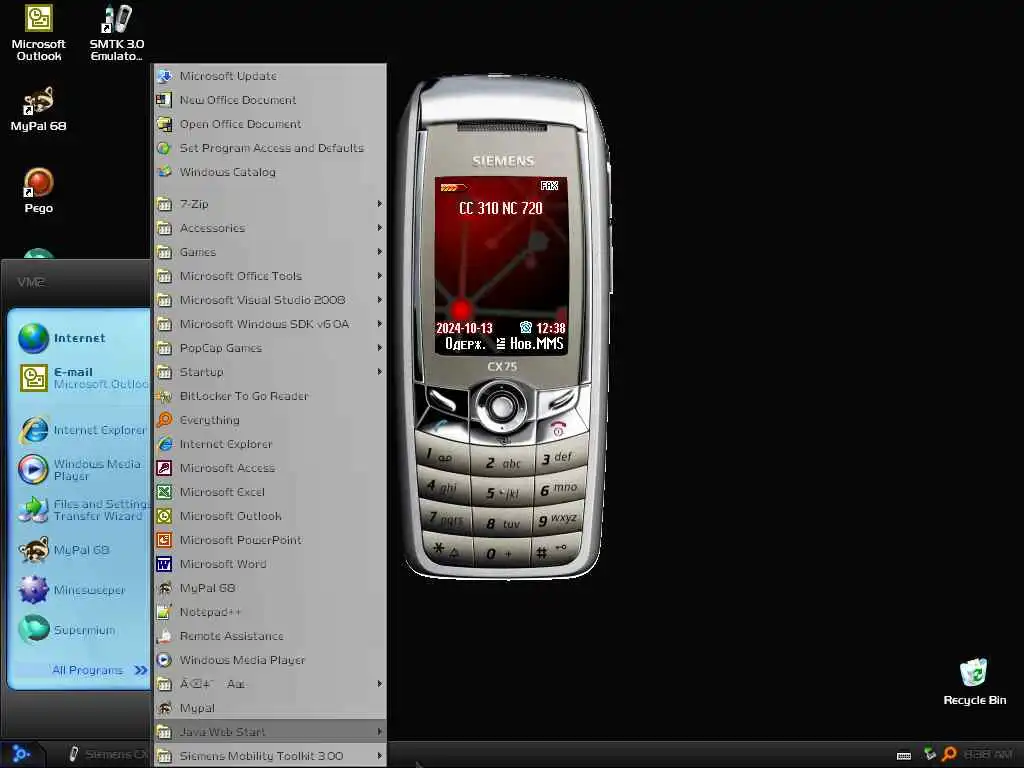Click phone keypad key 3 def
Screen dimensions: 1024x768
pos(560,457)
